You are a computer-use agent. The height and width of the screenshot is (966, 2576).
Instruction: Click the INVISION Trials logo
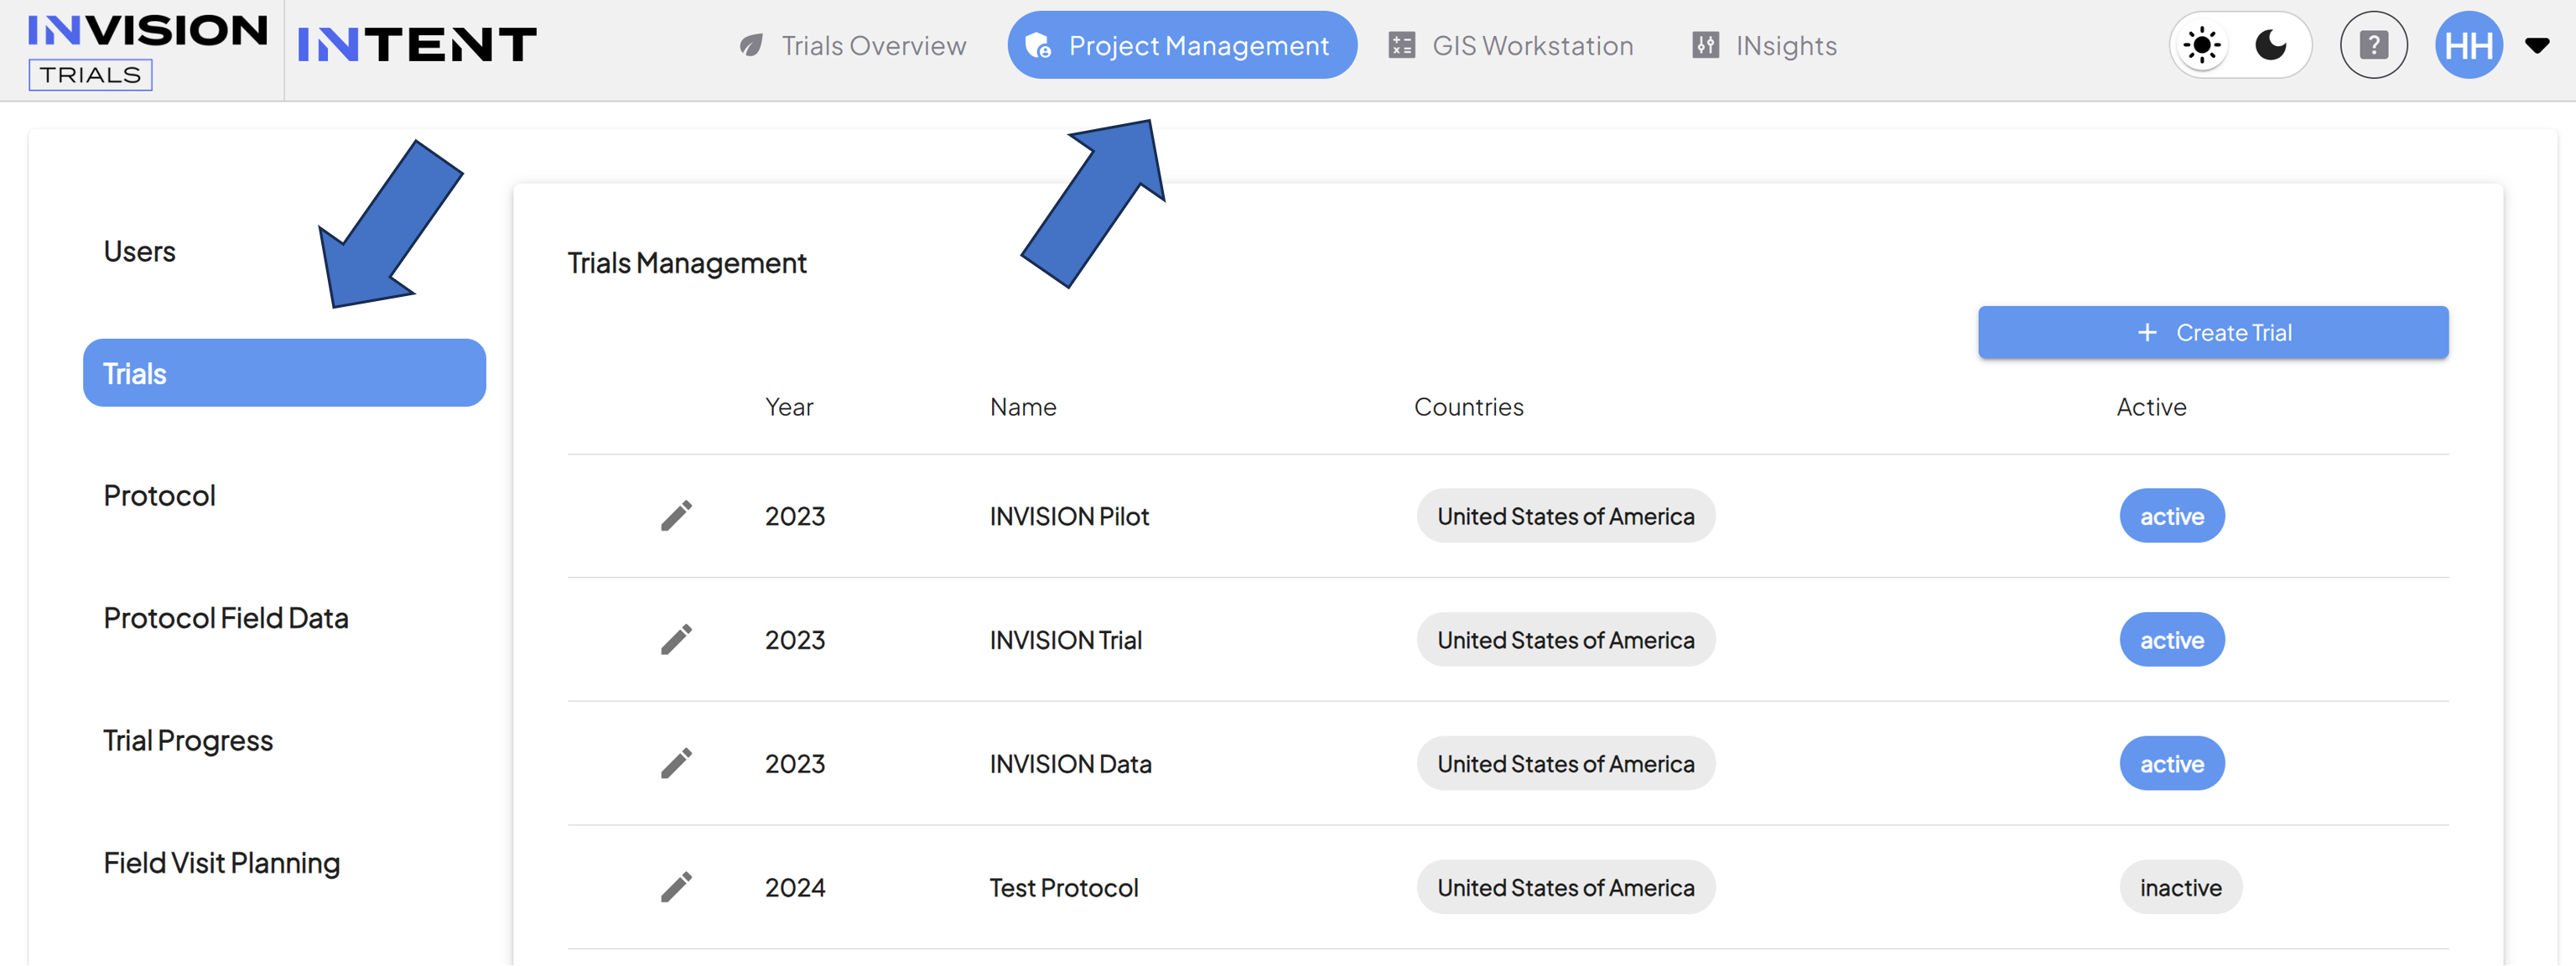(x=147, y=50)
